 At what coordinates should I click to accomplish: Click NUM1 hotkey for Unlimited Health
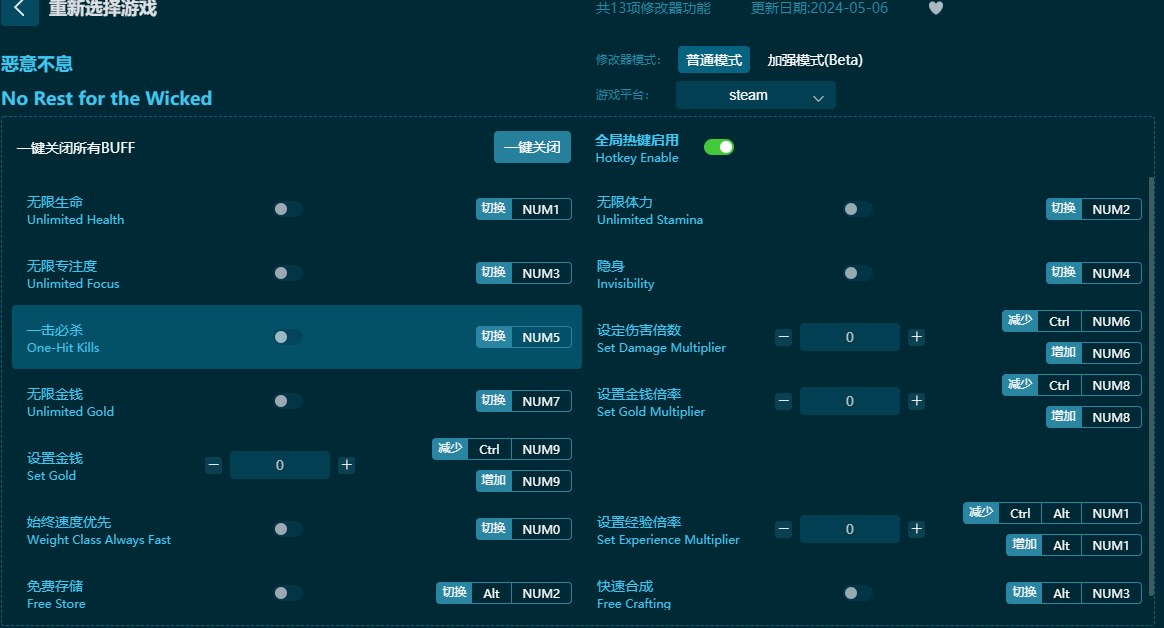coord(541,209)
